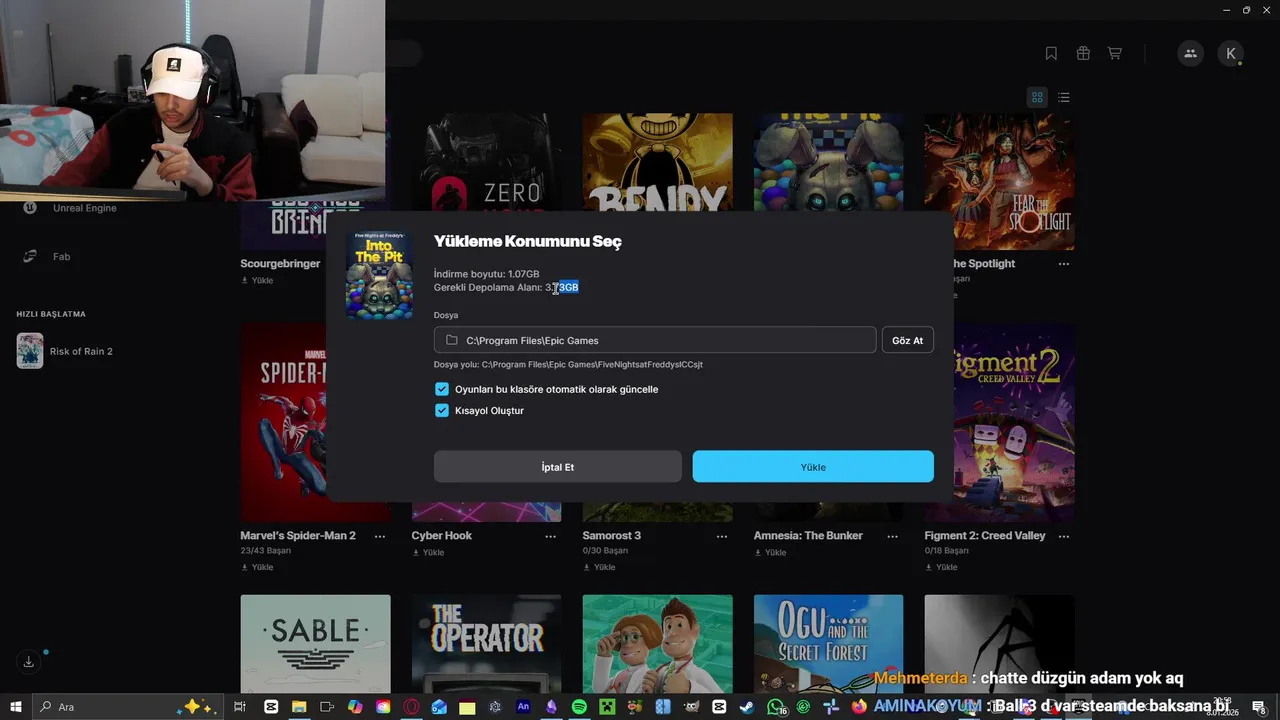Select Marvel's Spider-Man 2 title text
1280x720 pixels.
tap(298, 536)
